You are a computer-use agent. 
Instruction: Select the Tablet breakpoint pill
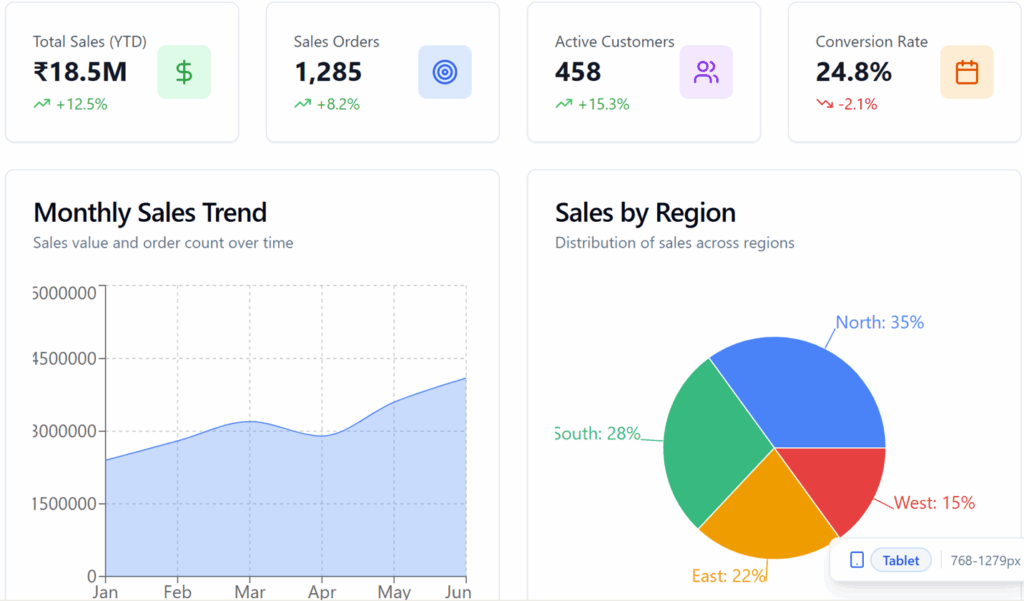tap(900, 560)
